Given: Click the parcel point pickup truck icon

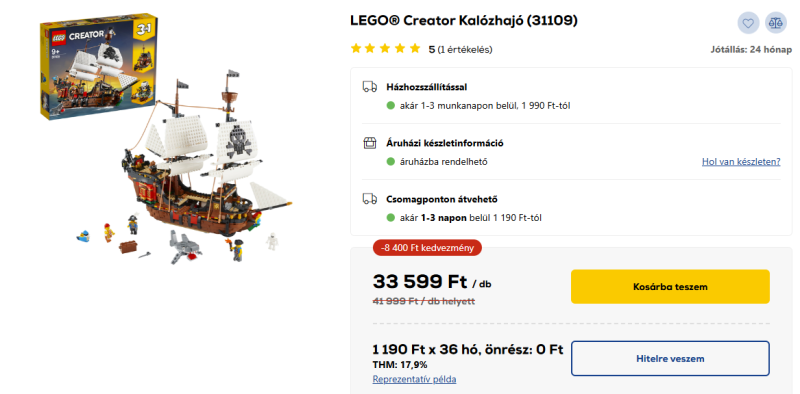Looking at the screenshot, I should coord(370,199).
